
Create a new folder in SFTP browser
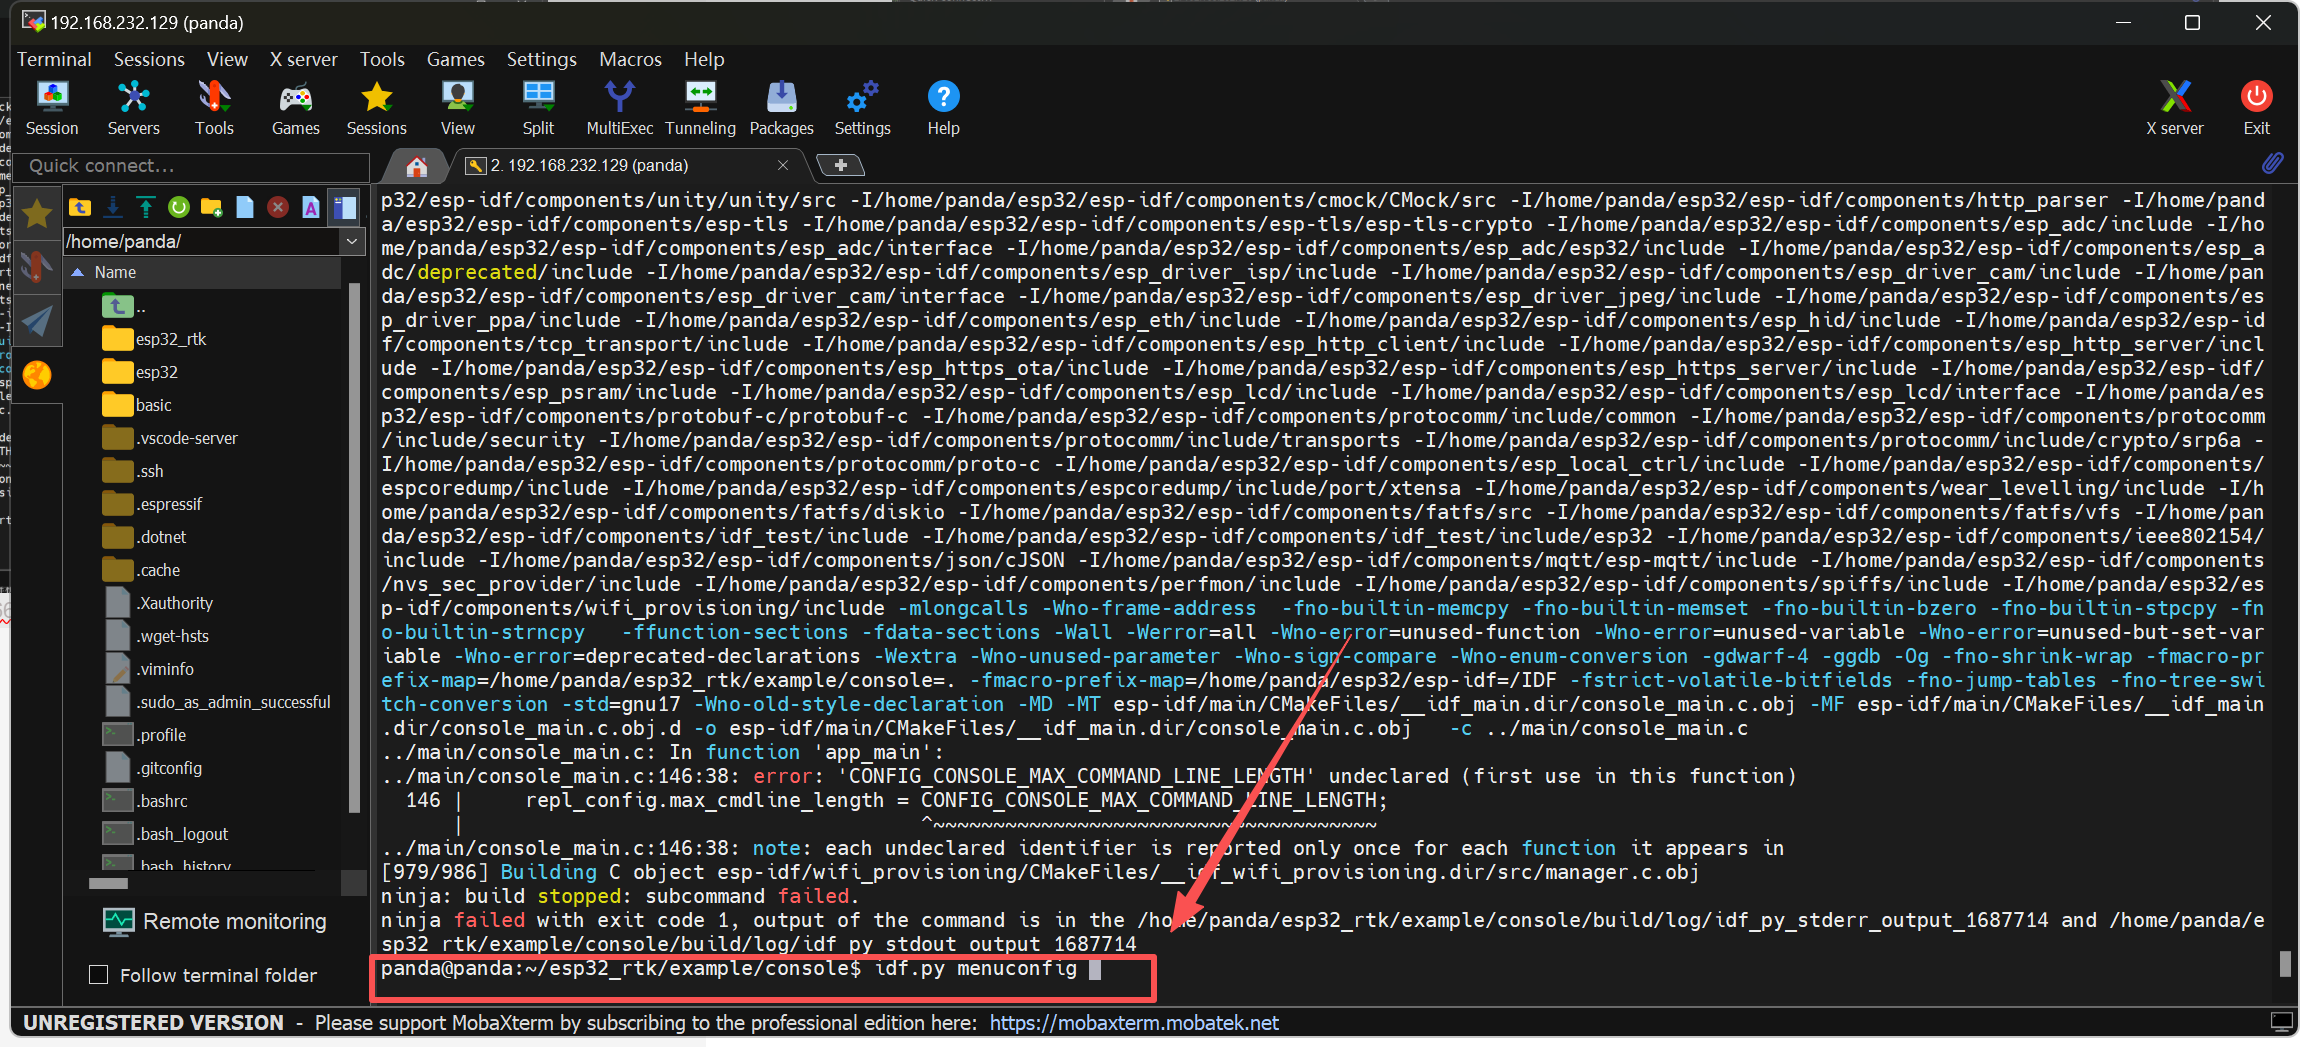[x=212, y=207]
